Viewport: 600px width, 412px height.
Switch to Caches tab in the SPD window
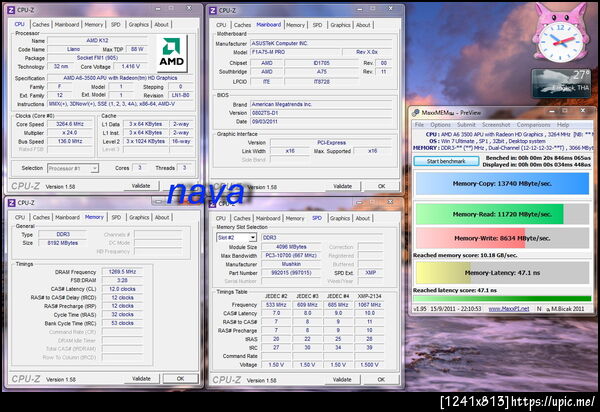[x=242, y=218]
